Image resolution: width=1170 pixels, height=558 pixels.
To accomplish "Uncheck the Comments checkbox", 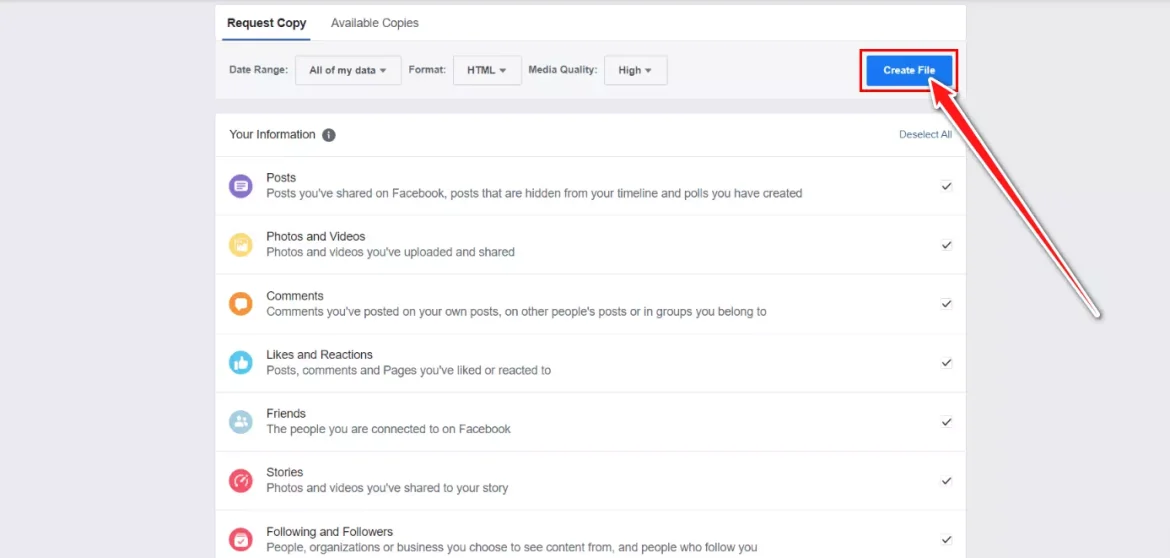I will [x=946, y=304].
